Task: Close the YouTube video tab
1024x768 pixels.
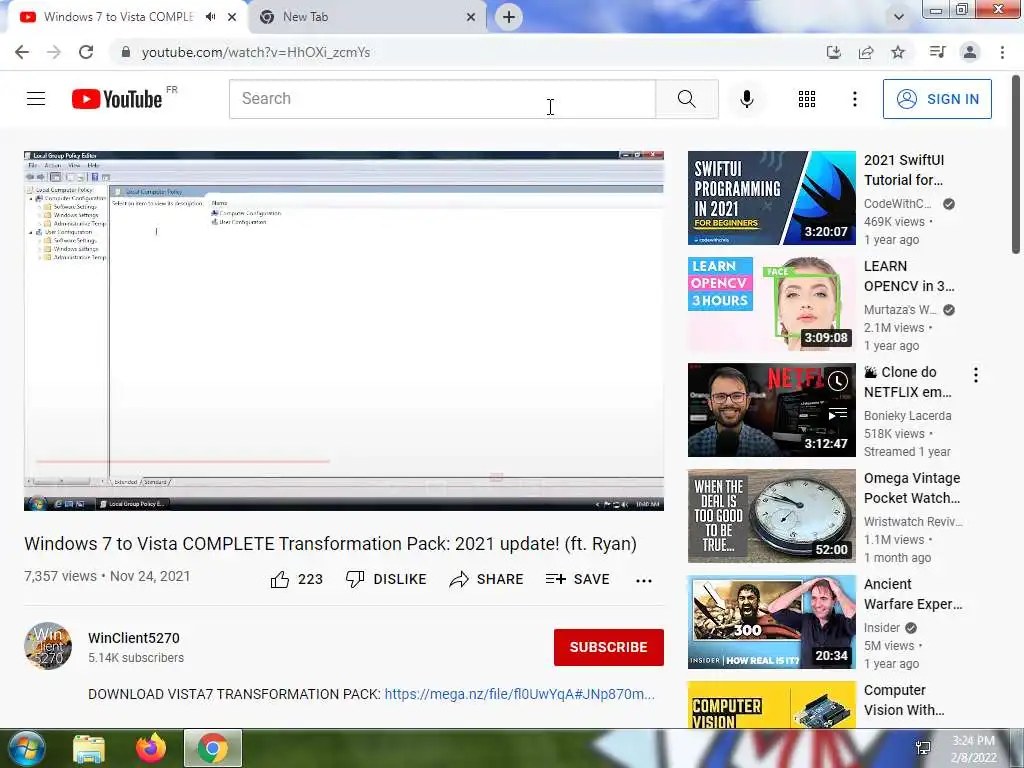Action: 232,18
